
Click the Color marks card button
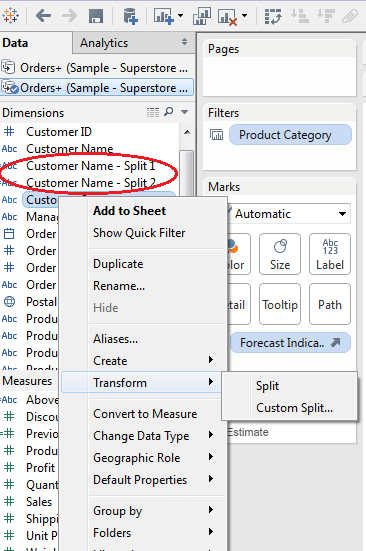coord(239,254)
